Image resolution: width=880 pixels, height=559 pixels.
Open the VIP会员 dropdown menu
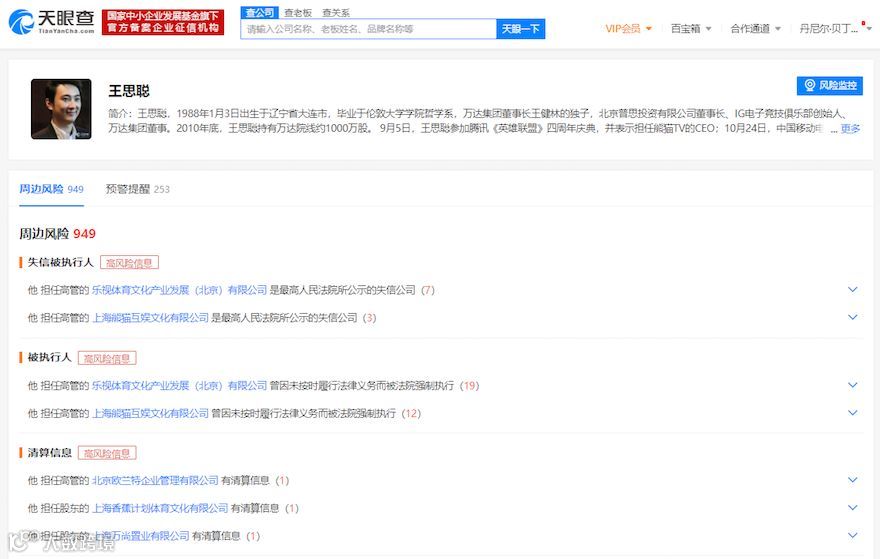629,29
